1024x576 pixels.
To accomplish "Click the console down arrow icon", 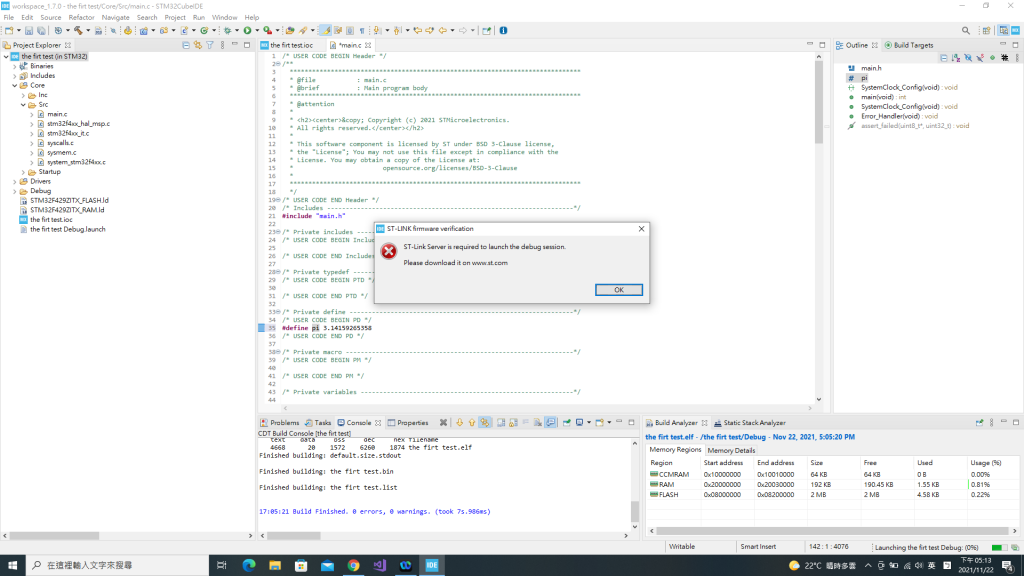I will click(x=460, y=423).
